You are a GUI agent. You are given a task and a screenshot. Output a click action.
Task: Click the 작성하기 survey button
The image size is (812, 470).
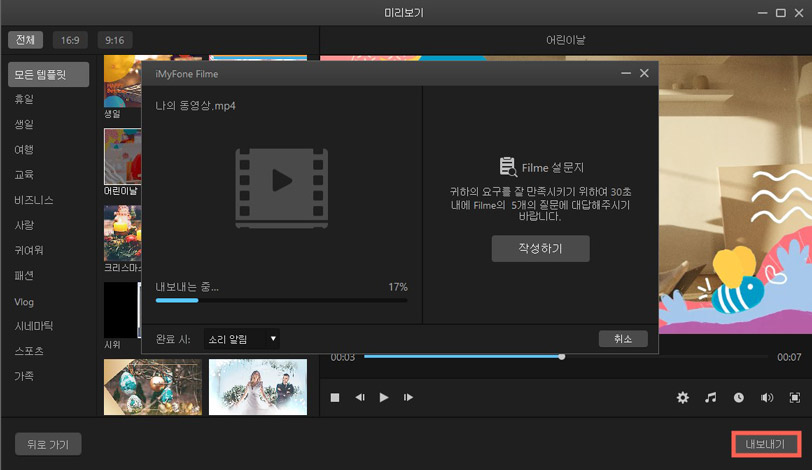pos(540,248)
